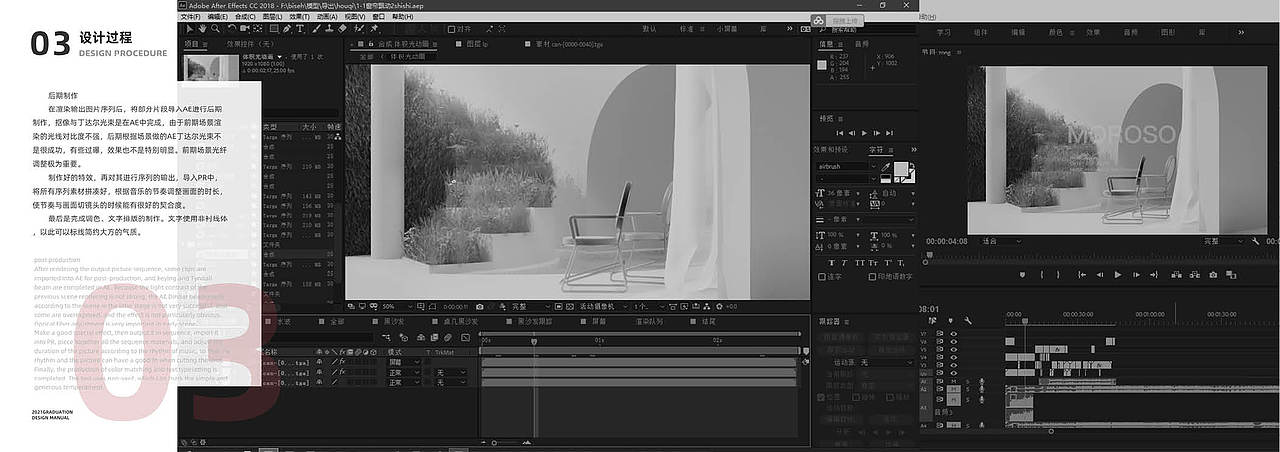Select the Selection arrow tool in After Effects
1280x452 pixels.
(190, 29)
